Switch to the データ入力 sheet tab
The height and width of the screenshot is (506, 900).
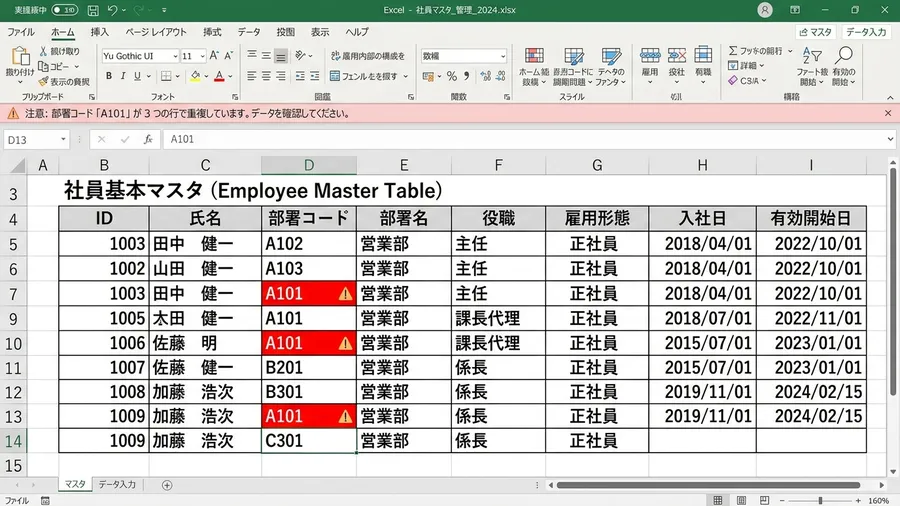tap(117, 485)
